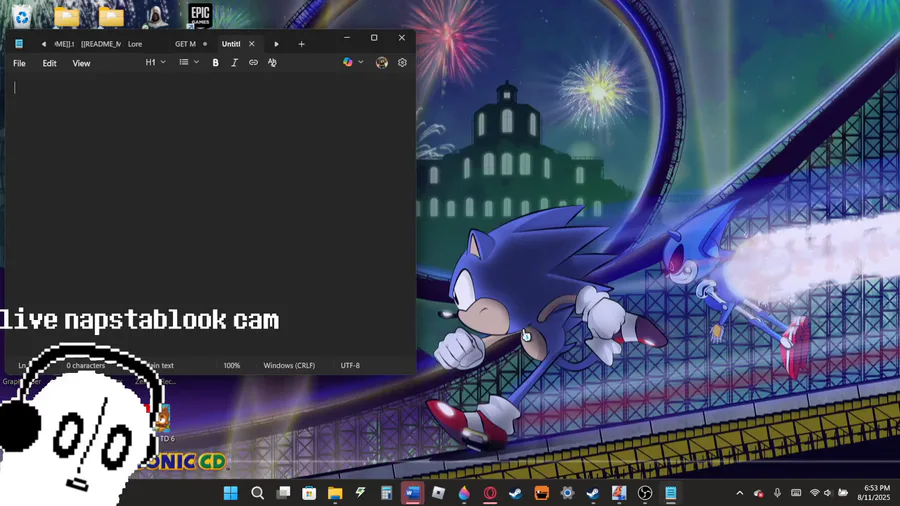This screenshot has height=506, width=900.
Task: Open the Epic Games desktop shortcut
Action: pos(200,15)
